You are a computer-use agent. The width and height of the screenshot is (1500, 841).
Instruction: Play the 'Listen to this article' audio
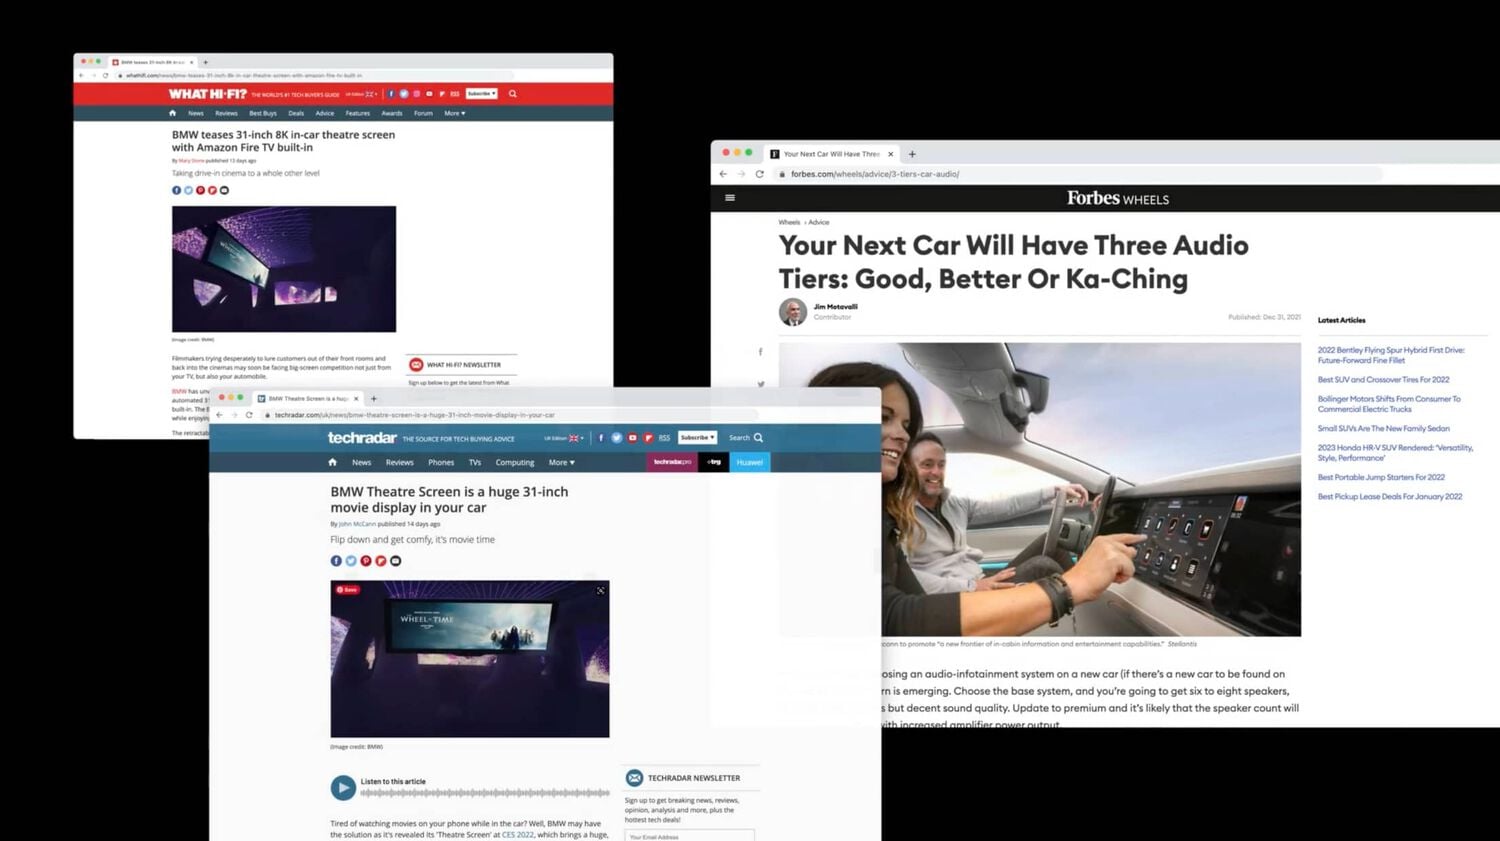pos(343,788)
